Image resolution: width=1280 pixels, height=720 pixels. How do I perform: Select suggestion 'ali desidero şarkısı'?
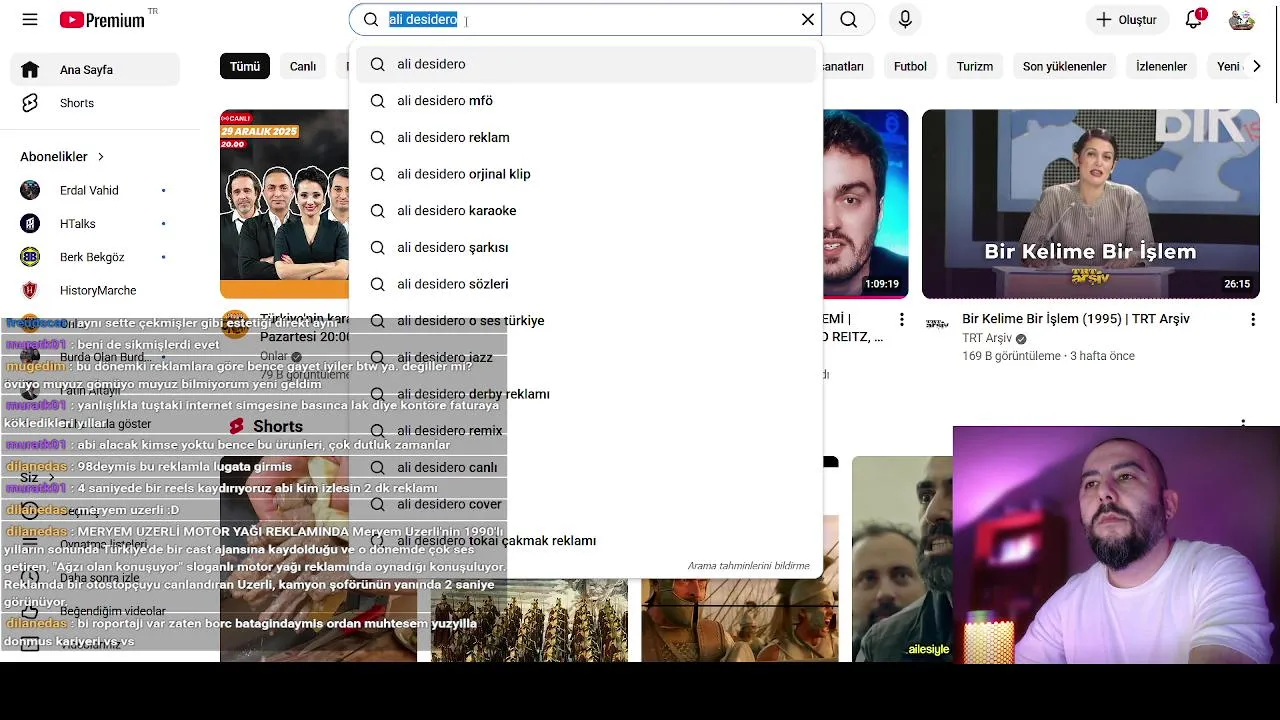pos(586,247)
